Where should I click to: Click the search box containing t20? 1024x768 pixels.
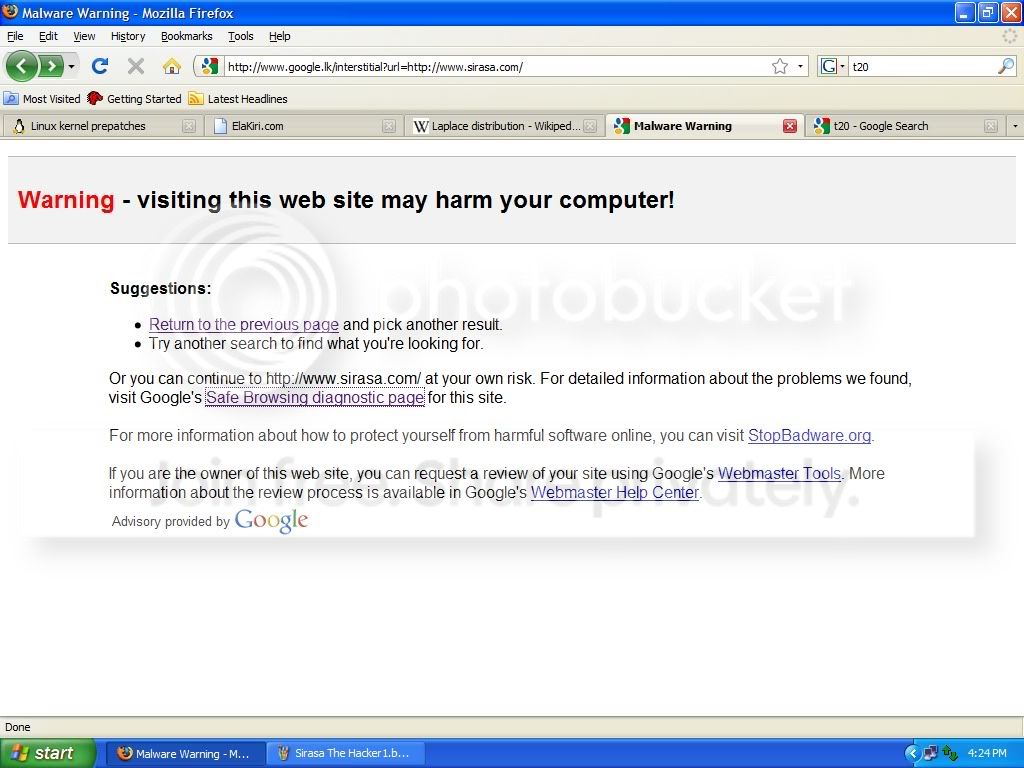click(x=922, y=66)
